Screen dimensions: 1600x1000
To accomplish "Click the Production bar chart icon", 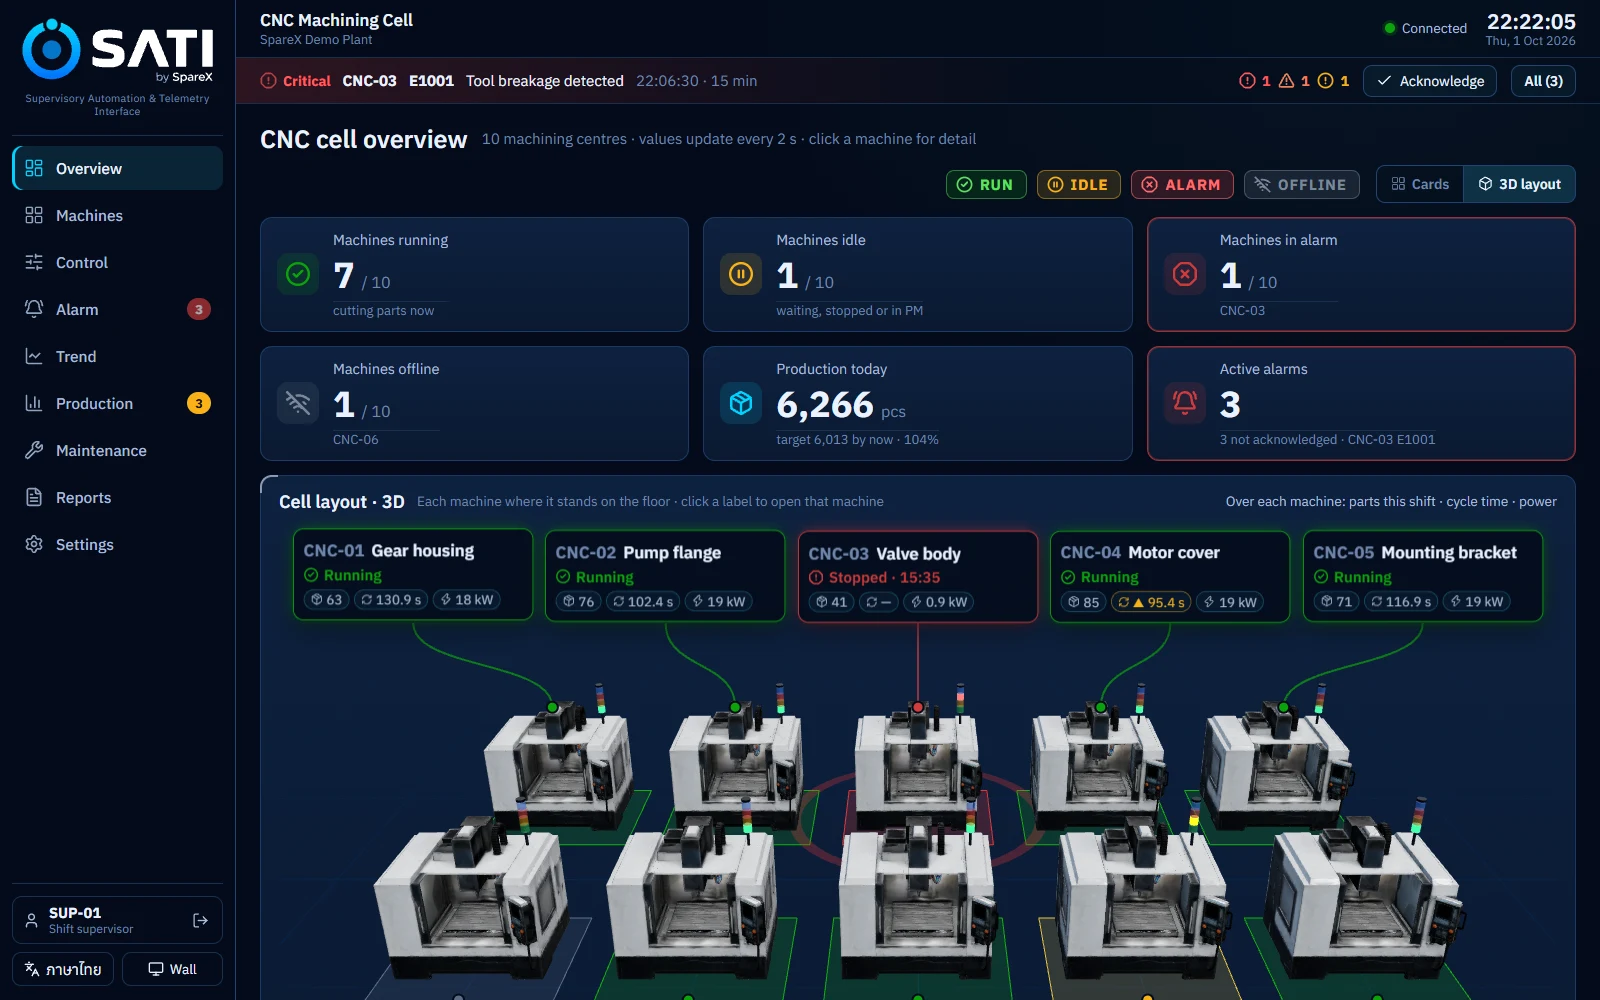I will (x=34, y=403).
